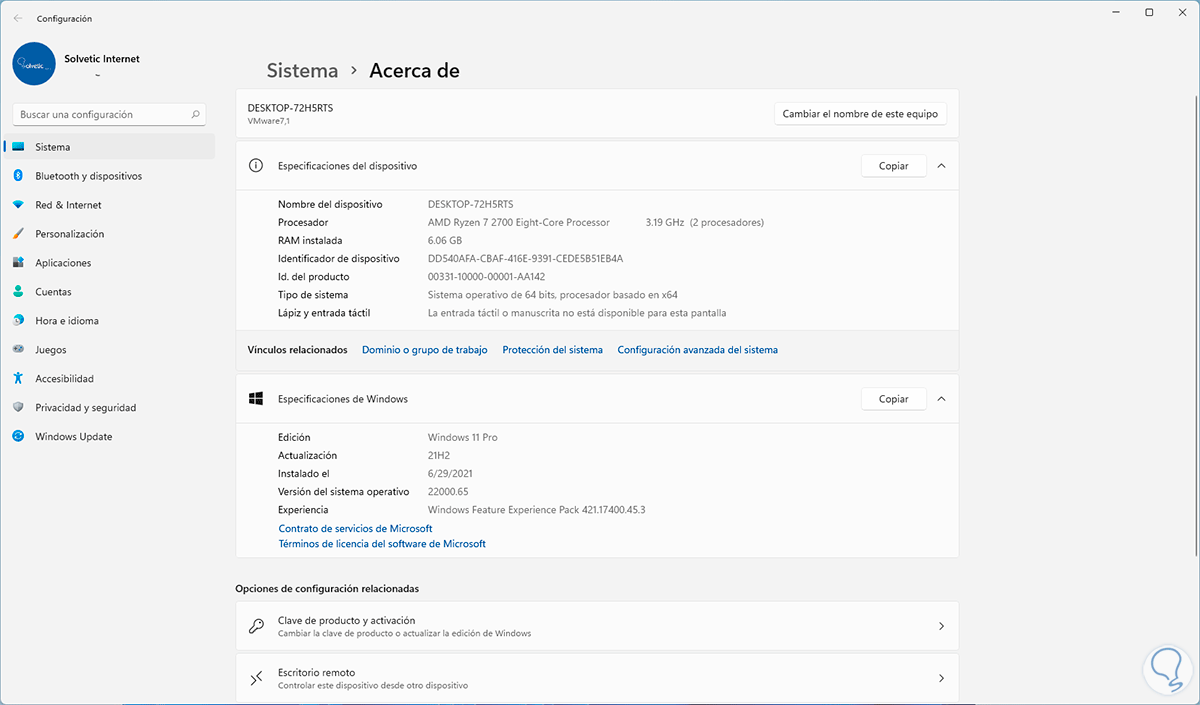Click the Buscar una configuración field
1200x705 pixels.
tap(100, 115)
